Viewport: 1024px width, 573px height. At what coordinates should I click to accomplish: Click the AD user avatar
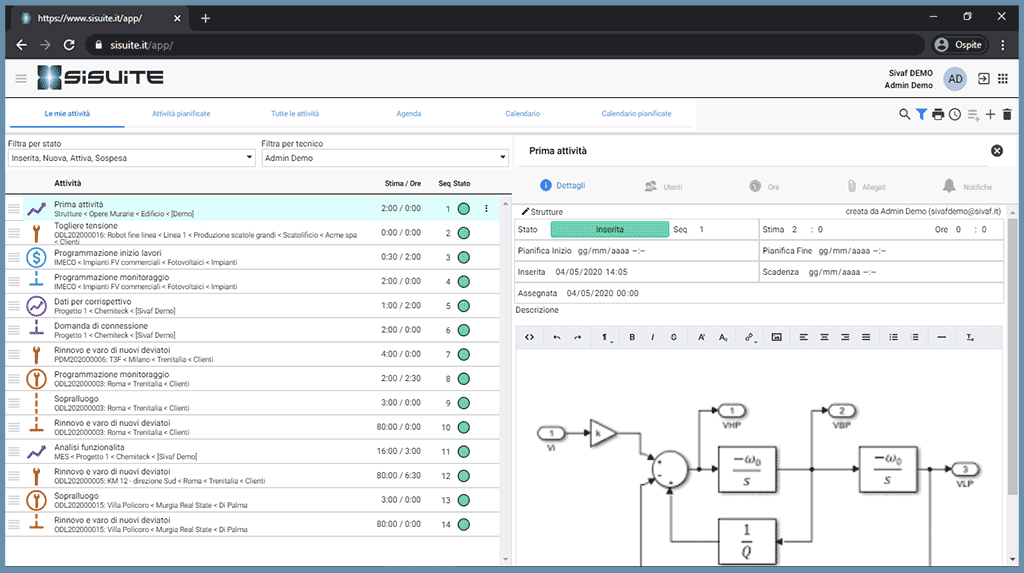click(955, 79)
